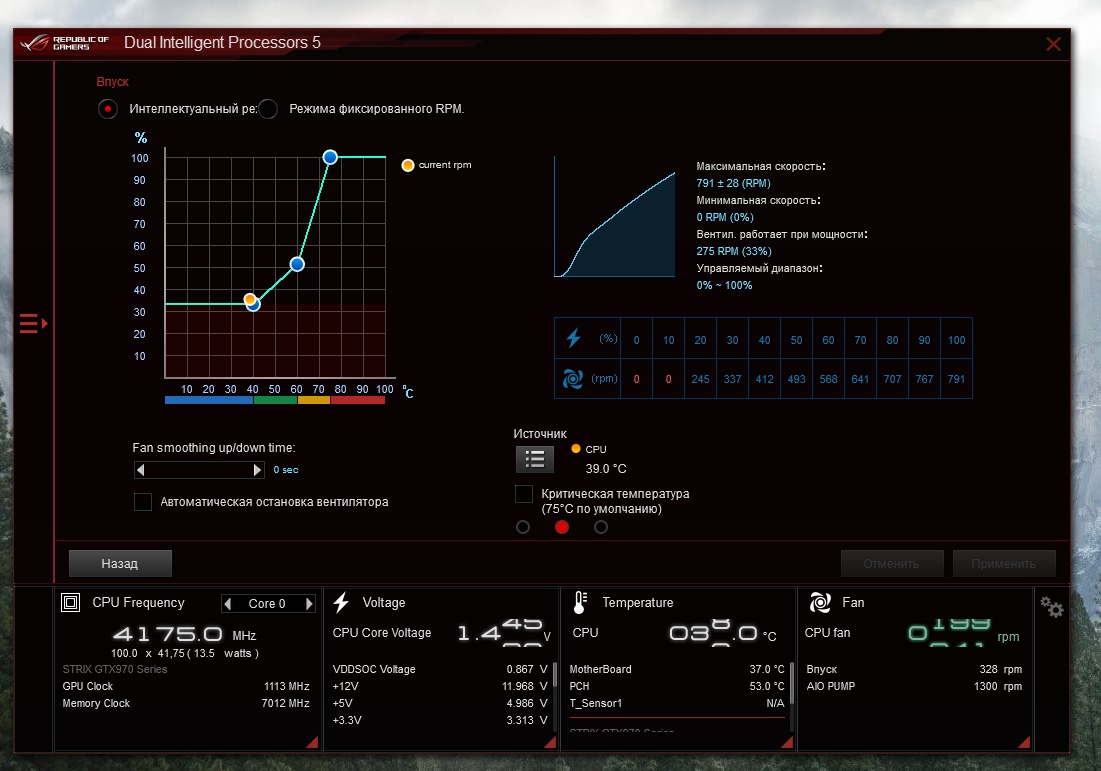The width and height of the screenshot is (1101, 771).
Task: Increase fan smoothing time with right arrow
Action: [257, 470]
